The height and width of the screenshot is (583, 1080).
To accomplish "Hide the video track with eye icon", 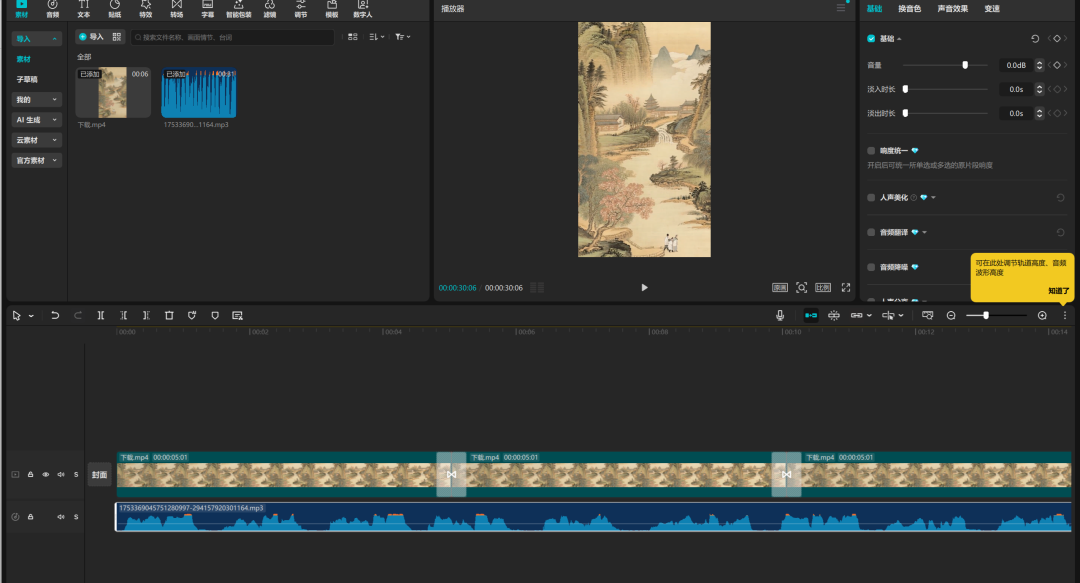I will [45, 475].
